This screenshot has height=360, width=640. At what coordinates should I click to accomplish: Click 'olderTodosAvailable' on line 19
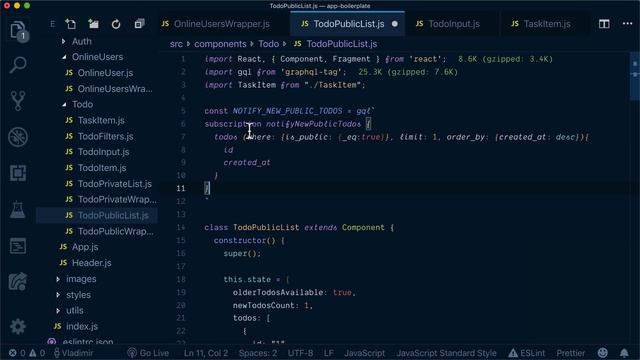point(278,293)
